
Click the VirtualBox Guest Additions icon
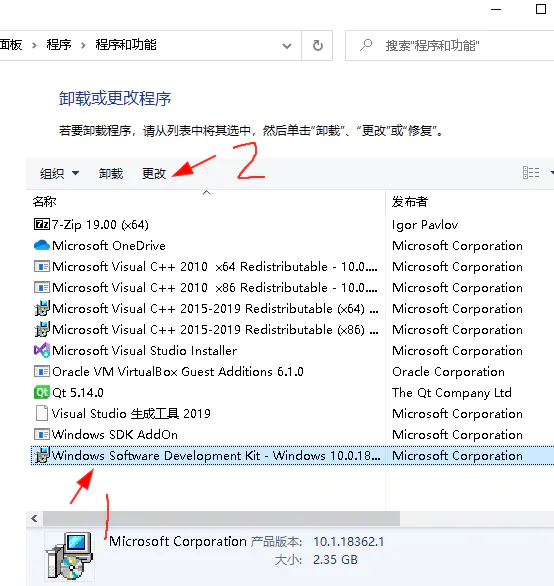(41, 371)
